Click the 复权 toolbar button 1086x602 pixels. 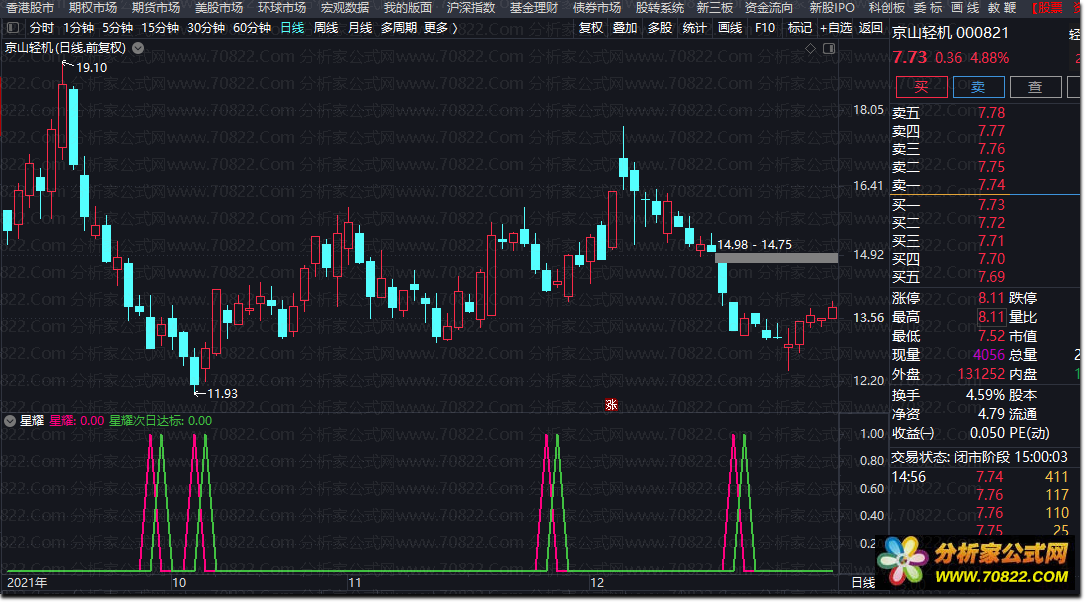[x=591, y=28]
